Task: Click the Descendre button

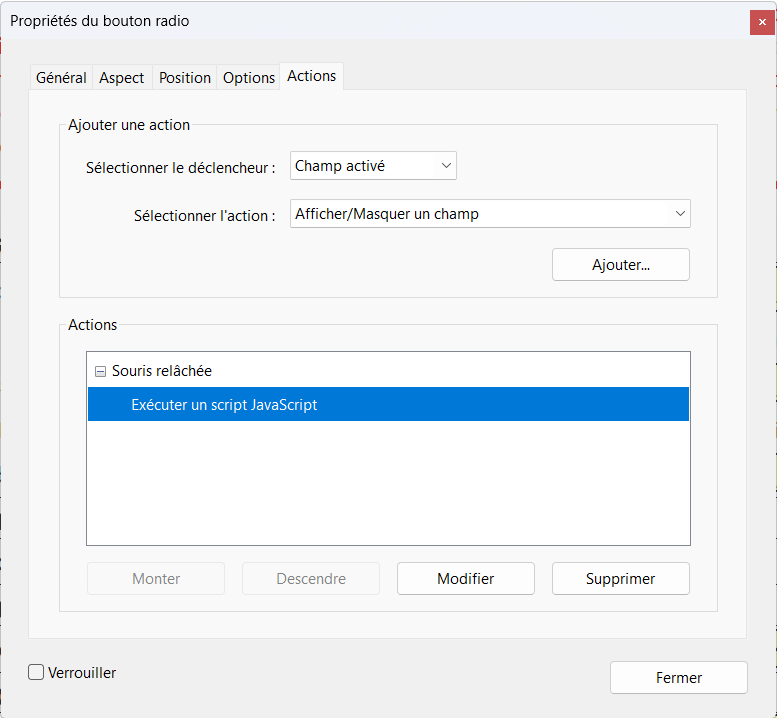Action: click(311, 578)
